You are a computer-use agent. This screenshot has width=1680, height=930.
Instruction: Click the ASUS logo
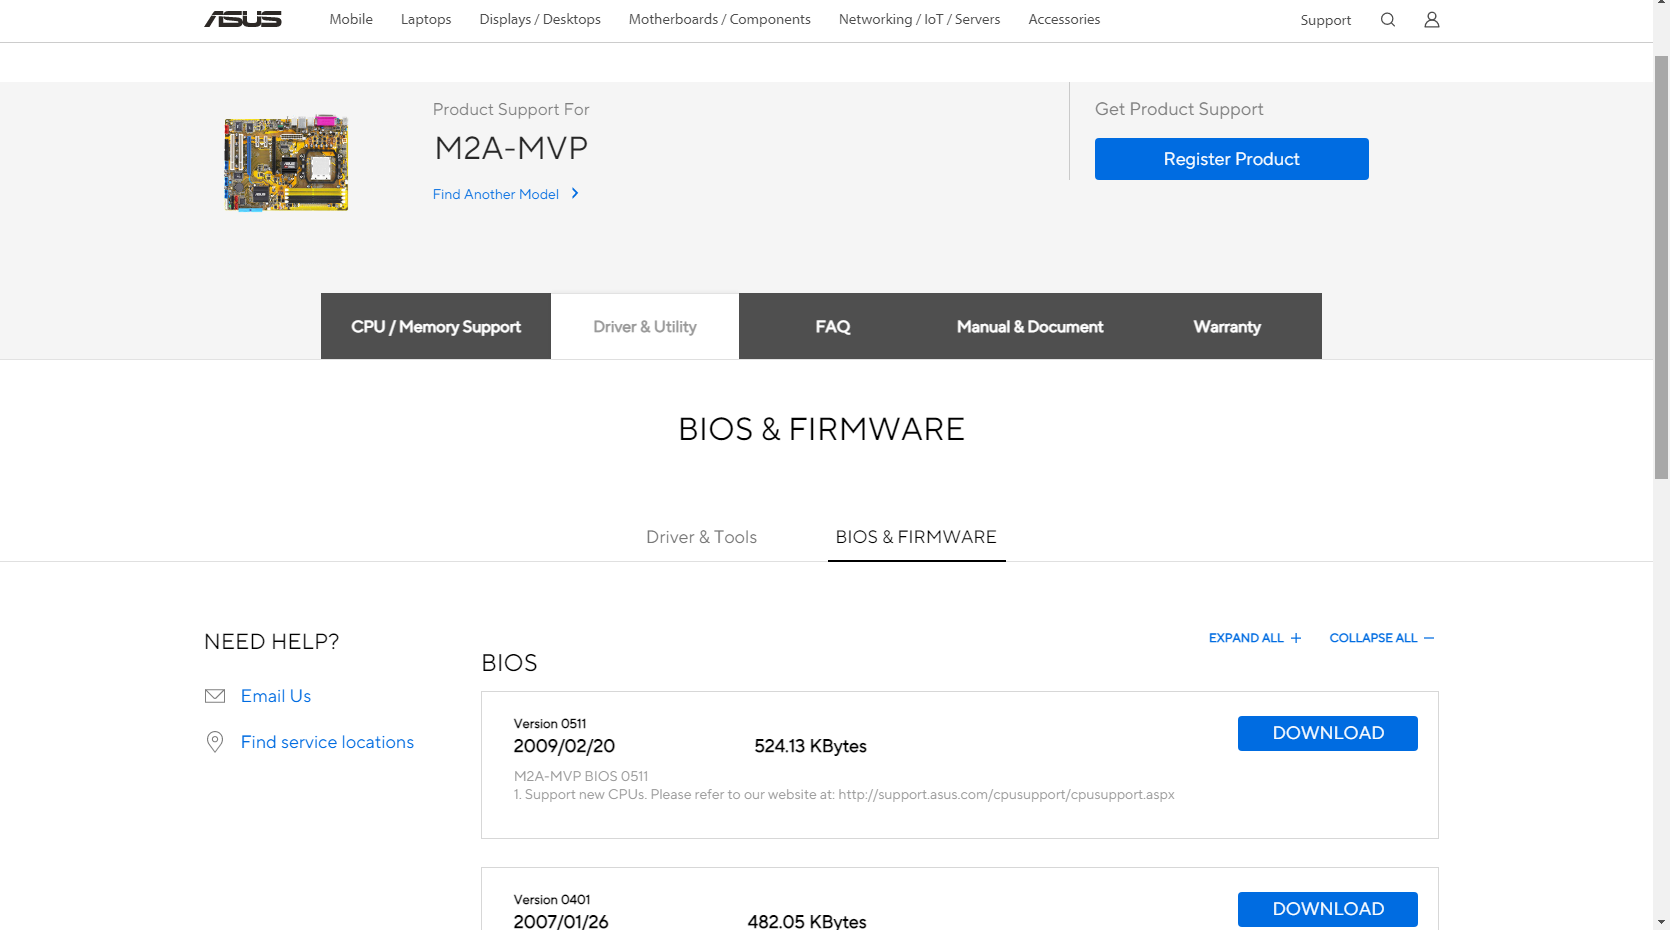point(243,19)
